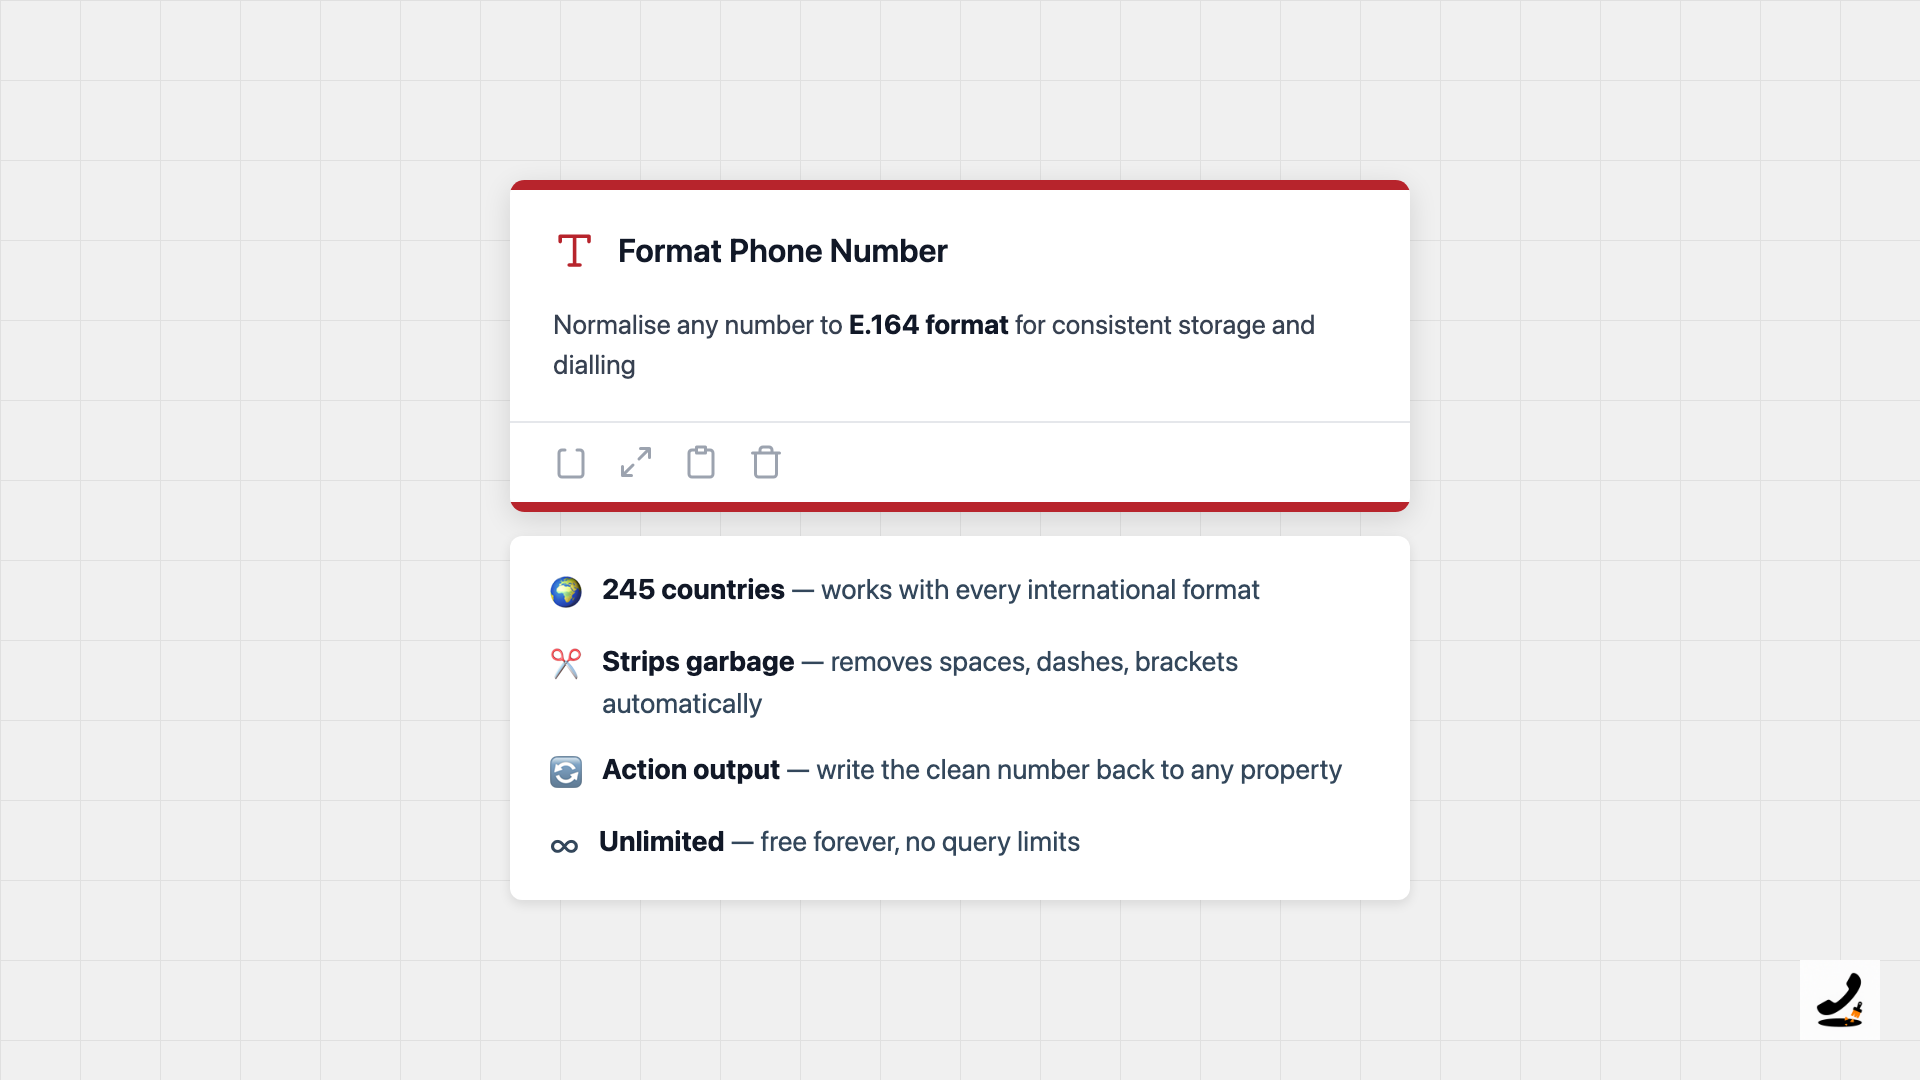This screenshot has height=1080, width=1920.
Task: Click the red bar atop the card
Action: pos(960,185)
